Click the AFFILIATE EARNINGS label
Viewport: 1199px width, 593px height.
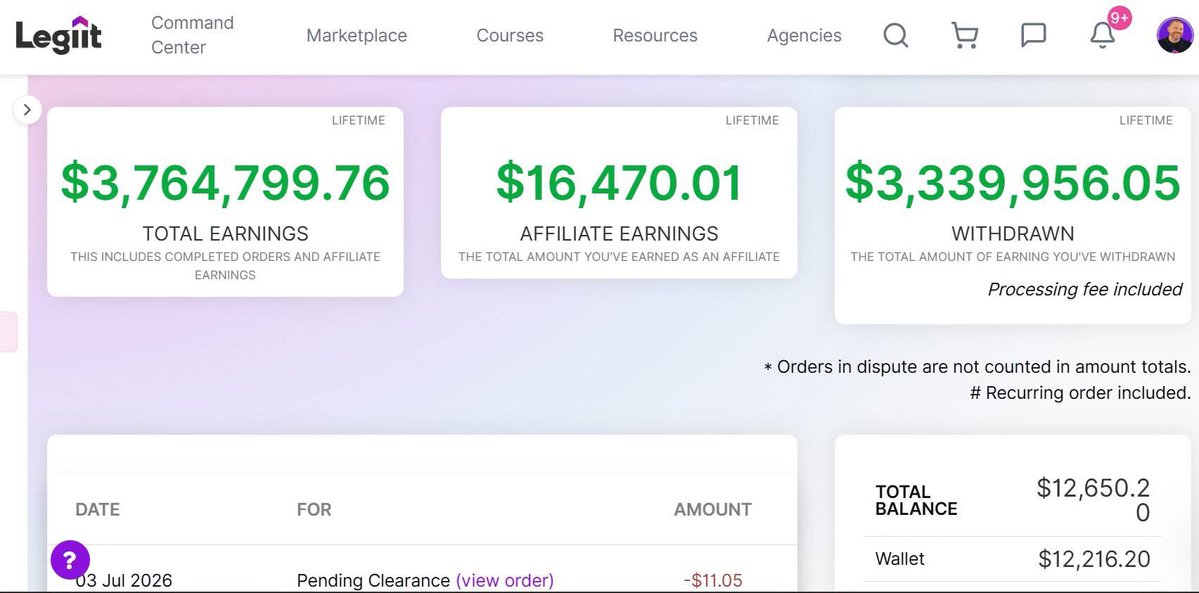click(x=619, y=233)
